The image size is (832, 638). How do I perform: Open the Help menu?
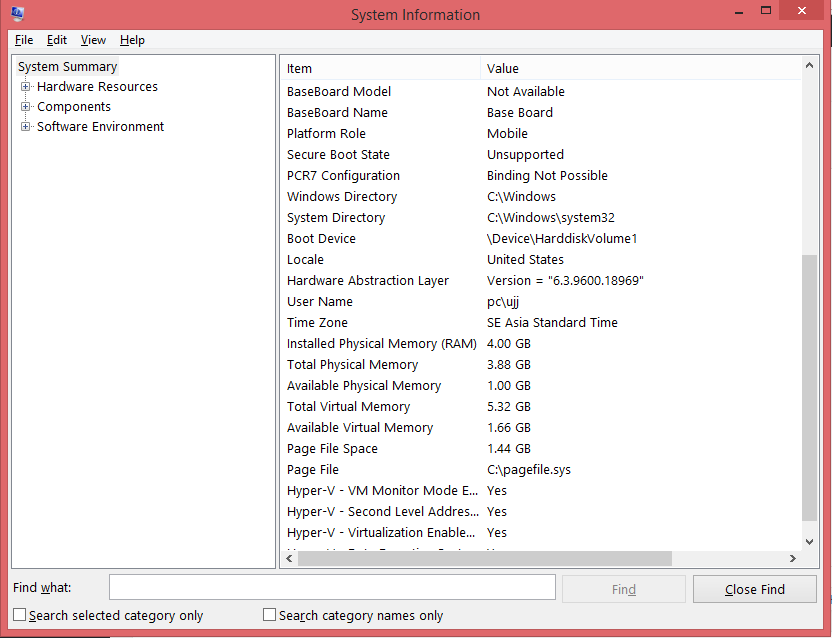point(132,40)
